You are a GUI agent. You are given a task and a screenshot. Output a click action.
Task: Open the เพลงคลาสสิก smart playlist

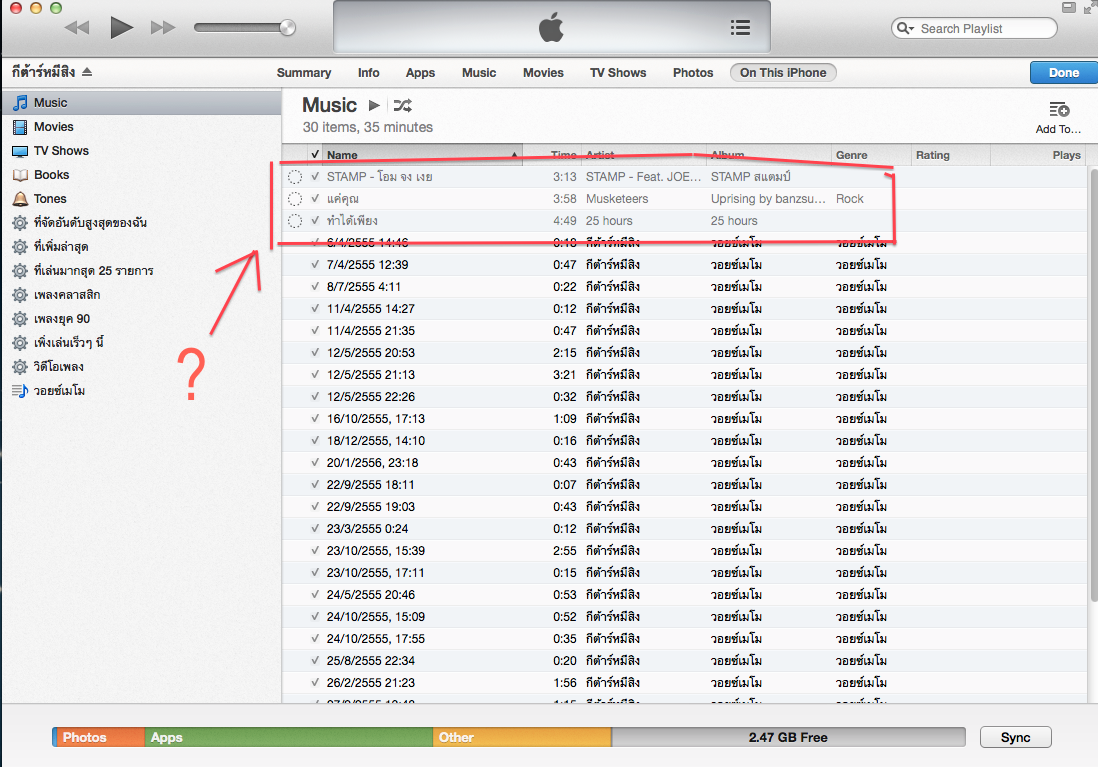[x=141, y=294]
